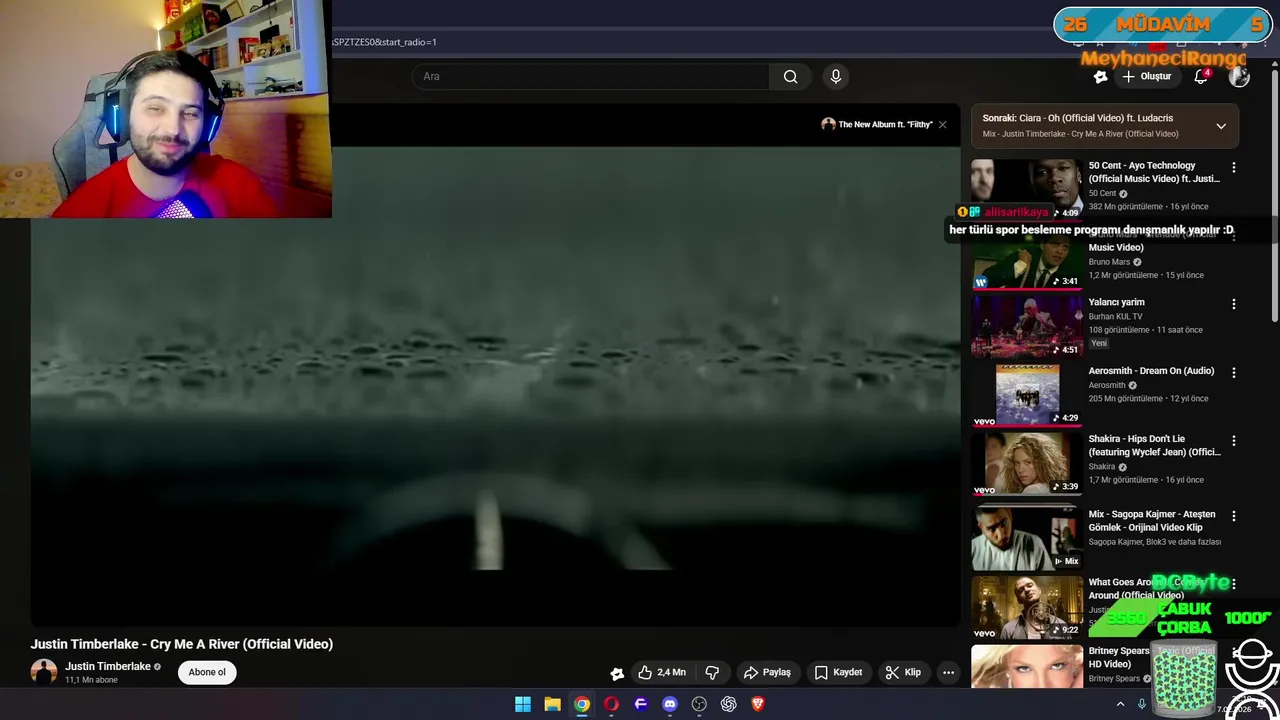Image resolution: width=1280 pixels, height=720 pixels.
Task: Expand the Sonraki mix playlist panel
Action: [x=1221, y=126]
